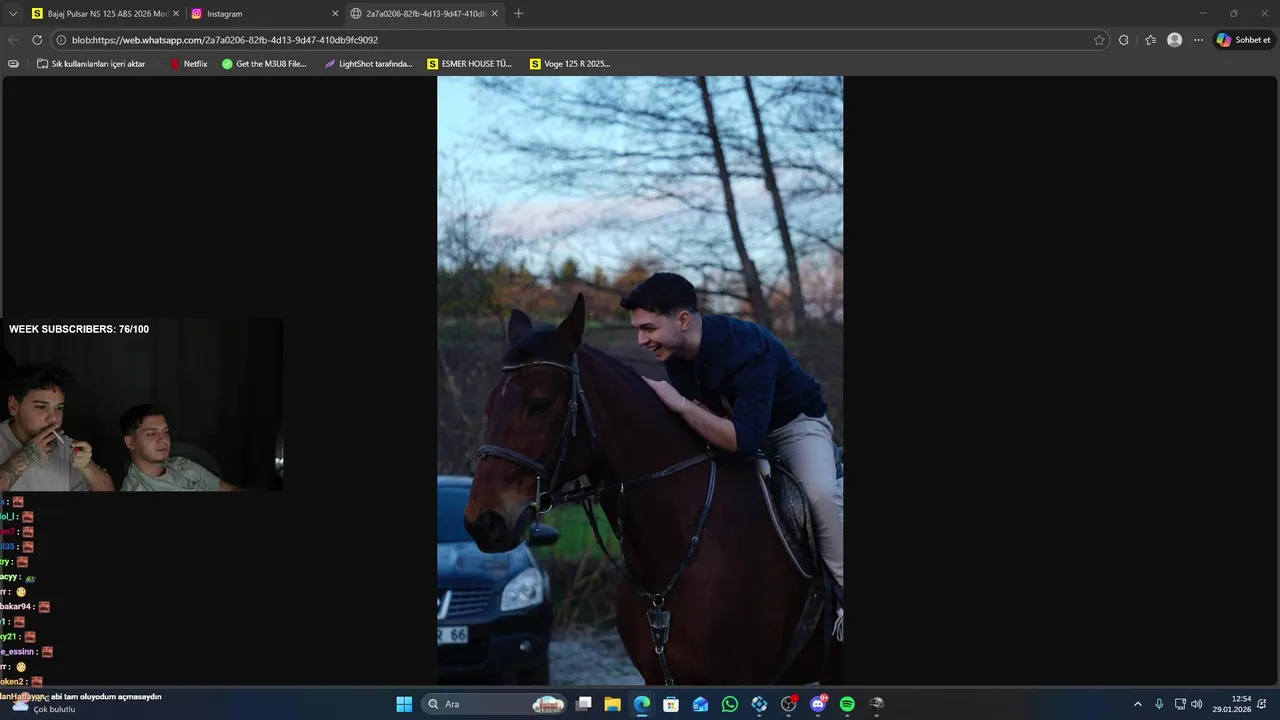Open a new browser tab
1280x720 pixels.
coord(518,14)
